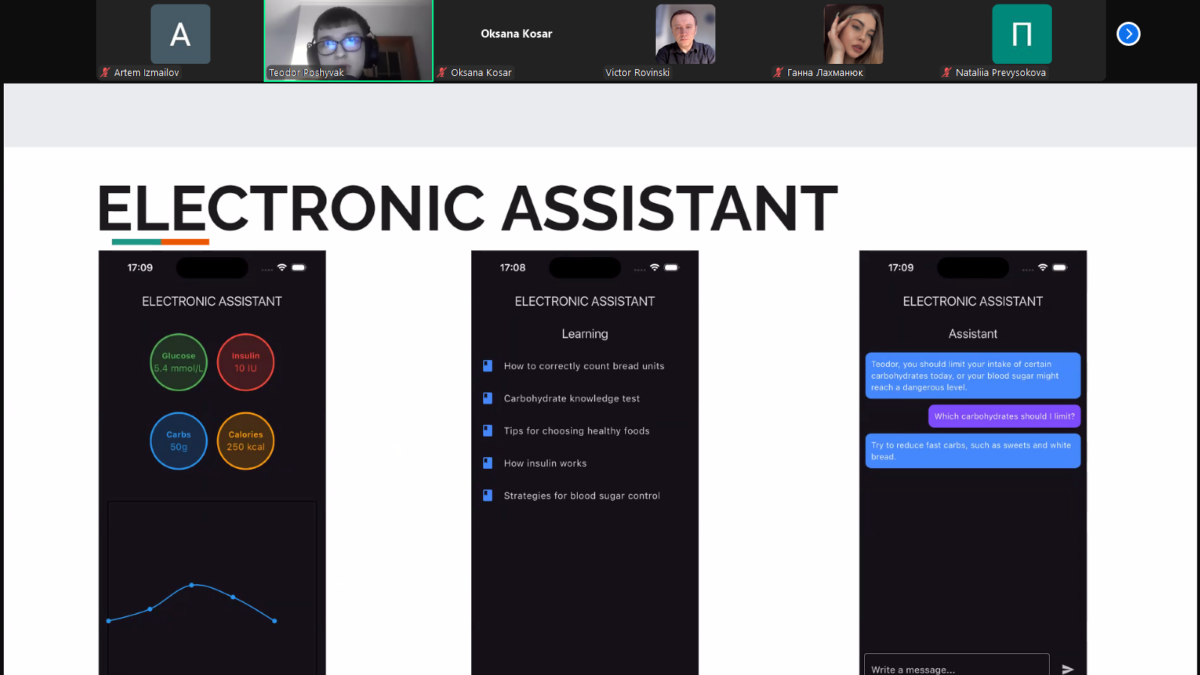
Task: Select the green Glucose circle indicator
Action: (179, 362)
